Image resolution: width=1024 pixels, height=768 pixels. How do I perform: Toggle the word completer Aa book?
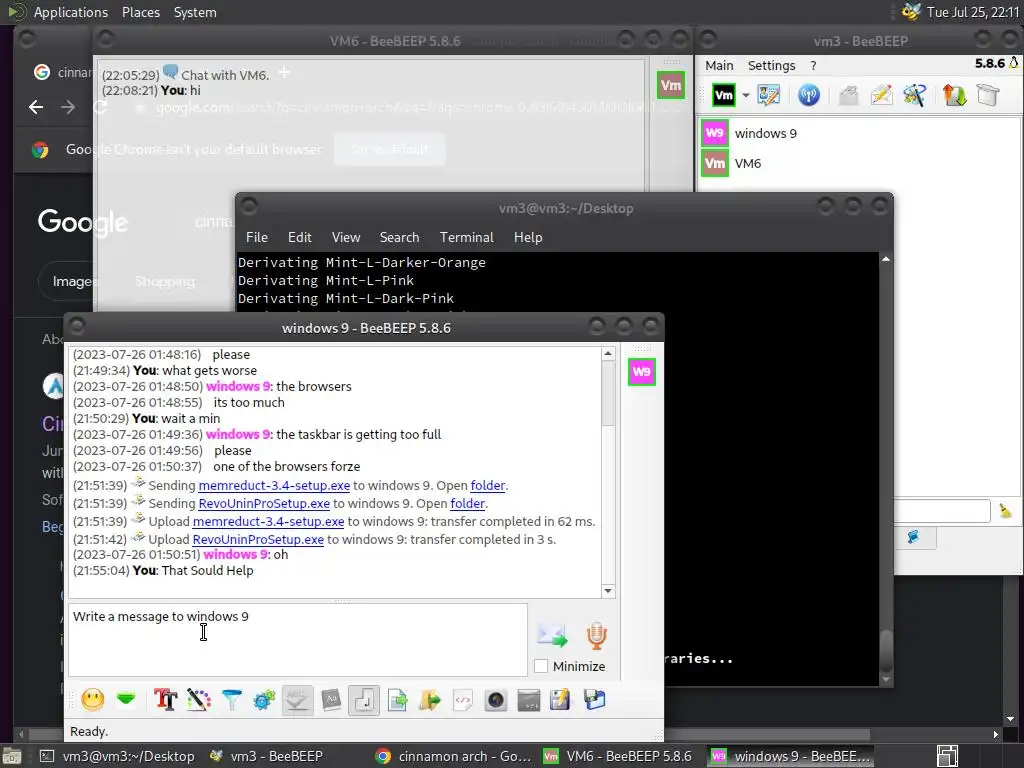331,700
